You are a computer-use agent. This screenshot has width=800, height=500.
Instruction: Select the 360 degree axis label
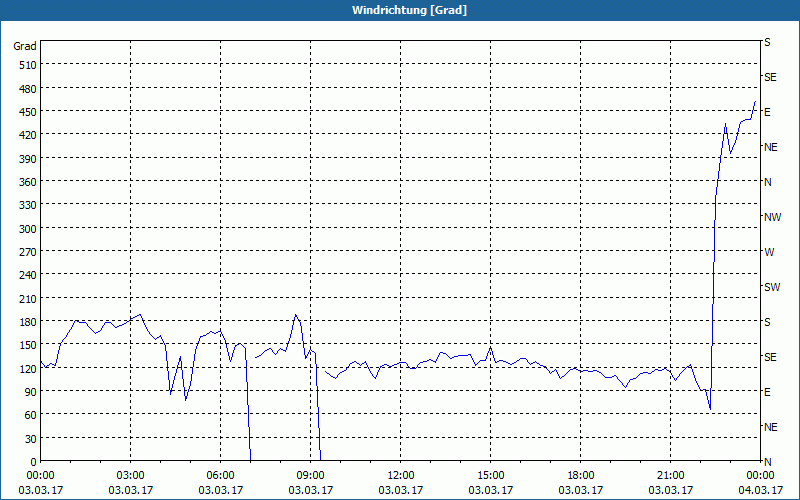[28, 182]
